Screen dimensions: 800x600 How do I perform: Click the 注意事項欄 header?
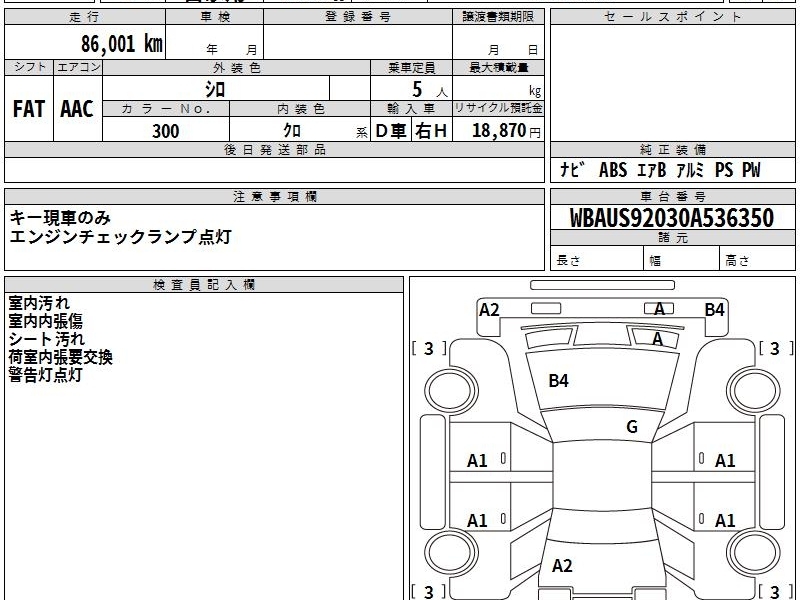(274, 196)
